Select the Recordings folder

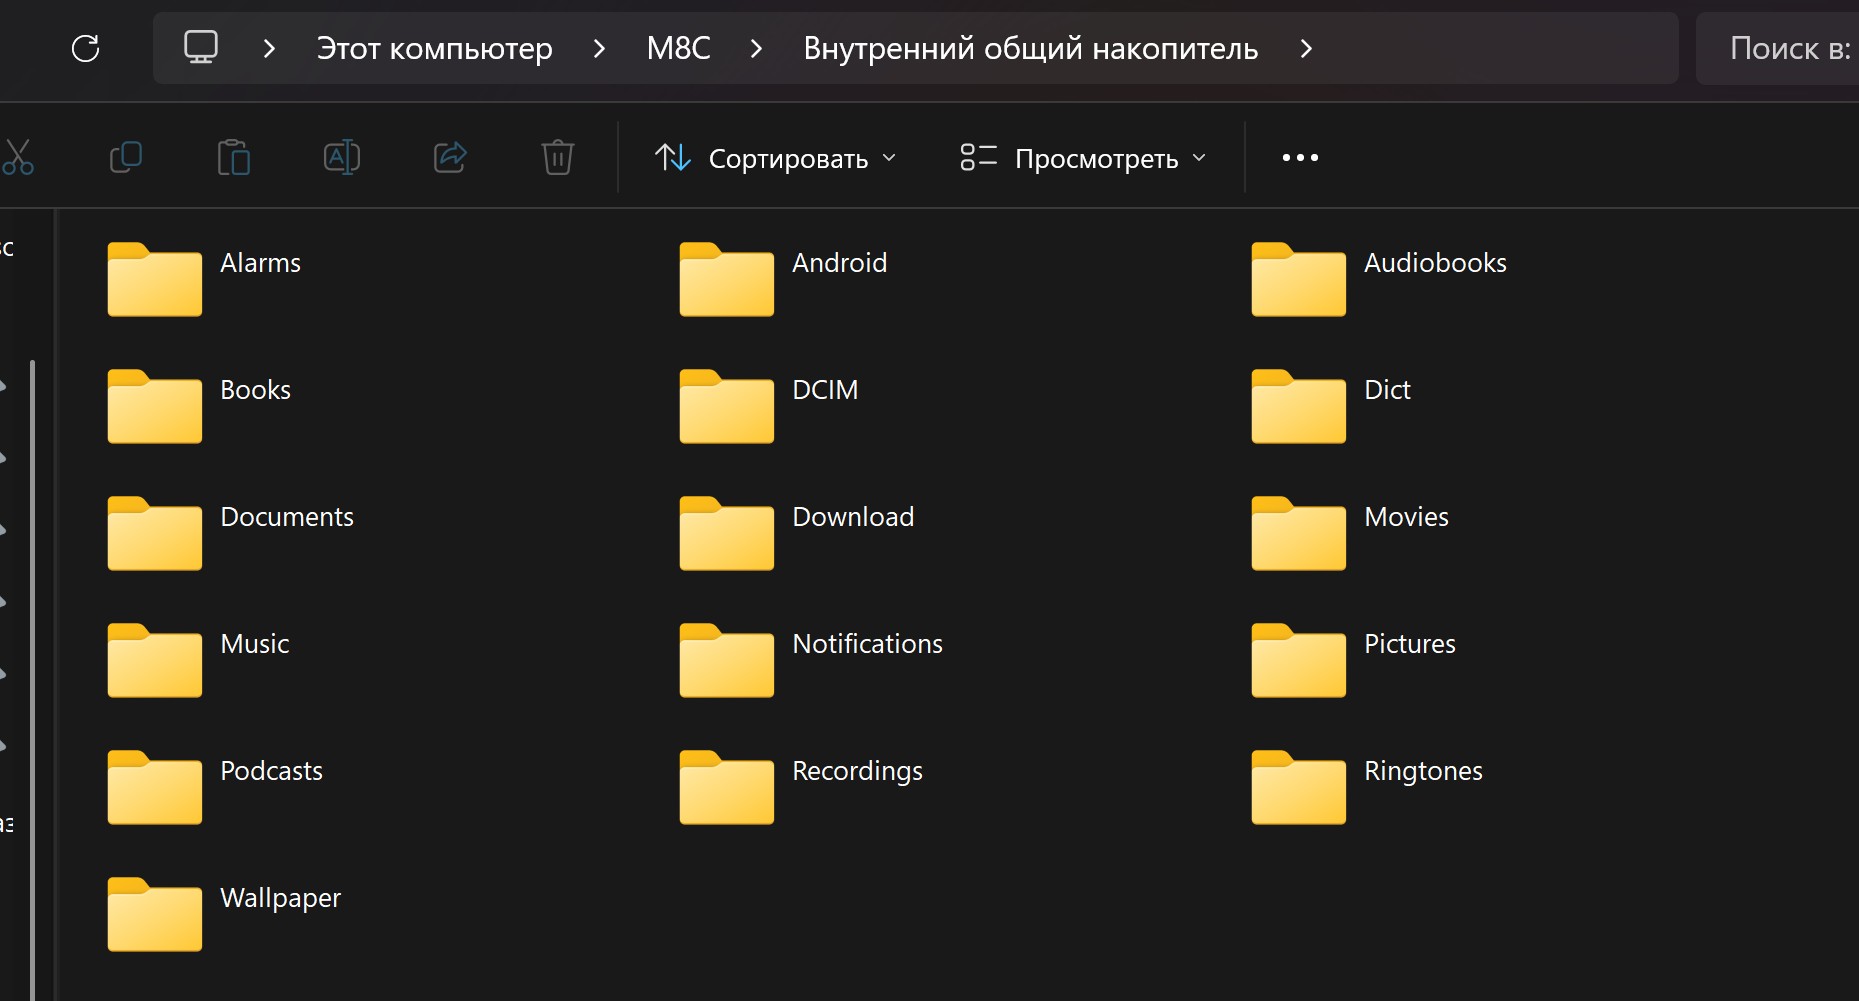pos(727,787)
